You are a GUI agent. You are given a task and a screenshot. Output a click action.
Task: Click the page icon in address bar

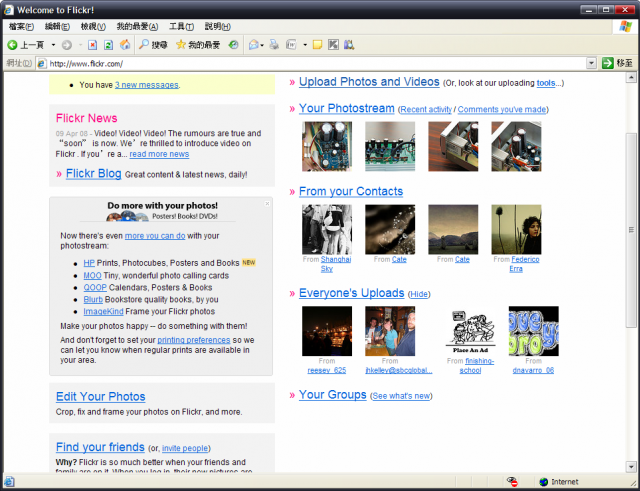[41, 63]
